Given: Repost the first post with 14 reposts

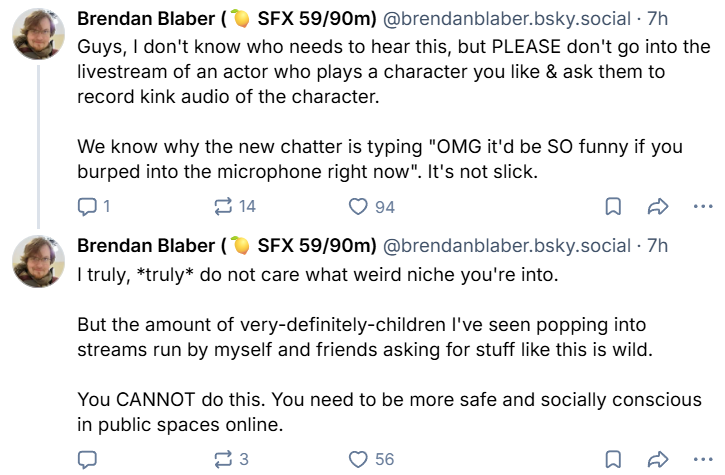Looking at the screenshot, I should click(235, 206).
